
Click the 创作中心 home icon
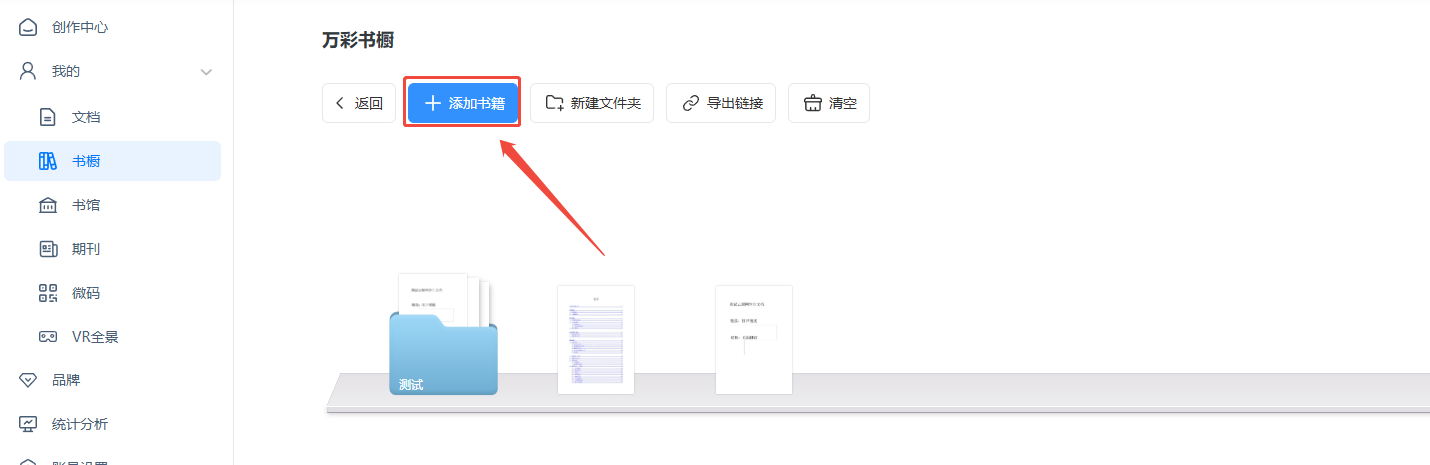click(28, 27)
